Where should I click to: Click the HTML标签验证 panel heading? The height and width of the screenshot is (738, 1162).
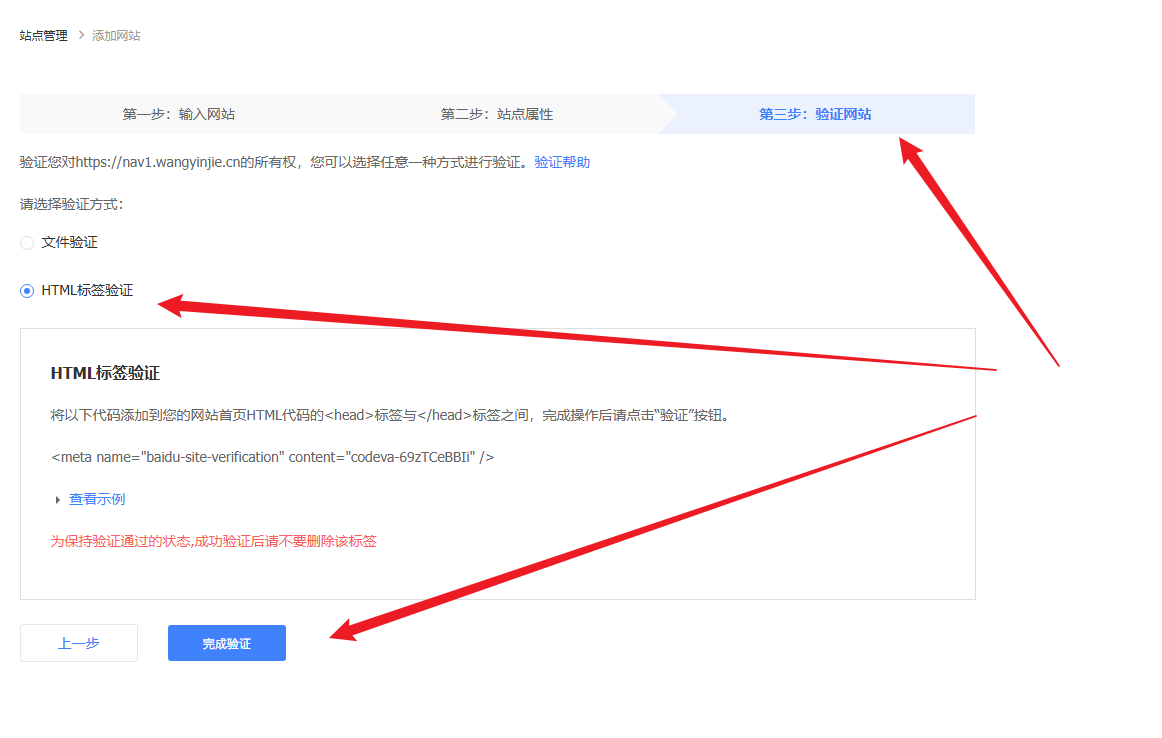pos(105,373)
